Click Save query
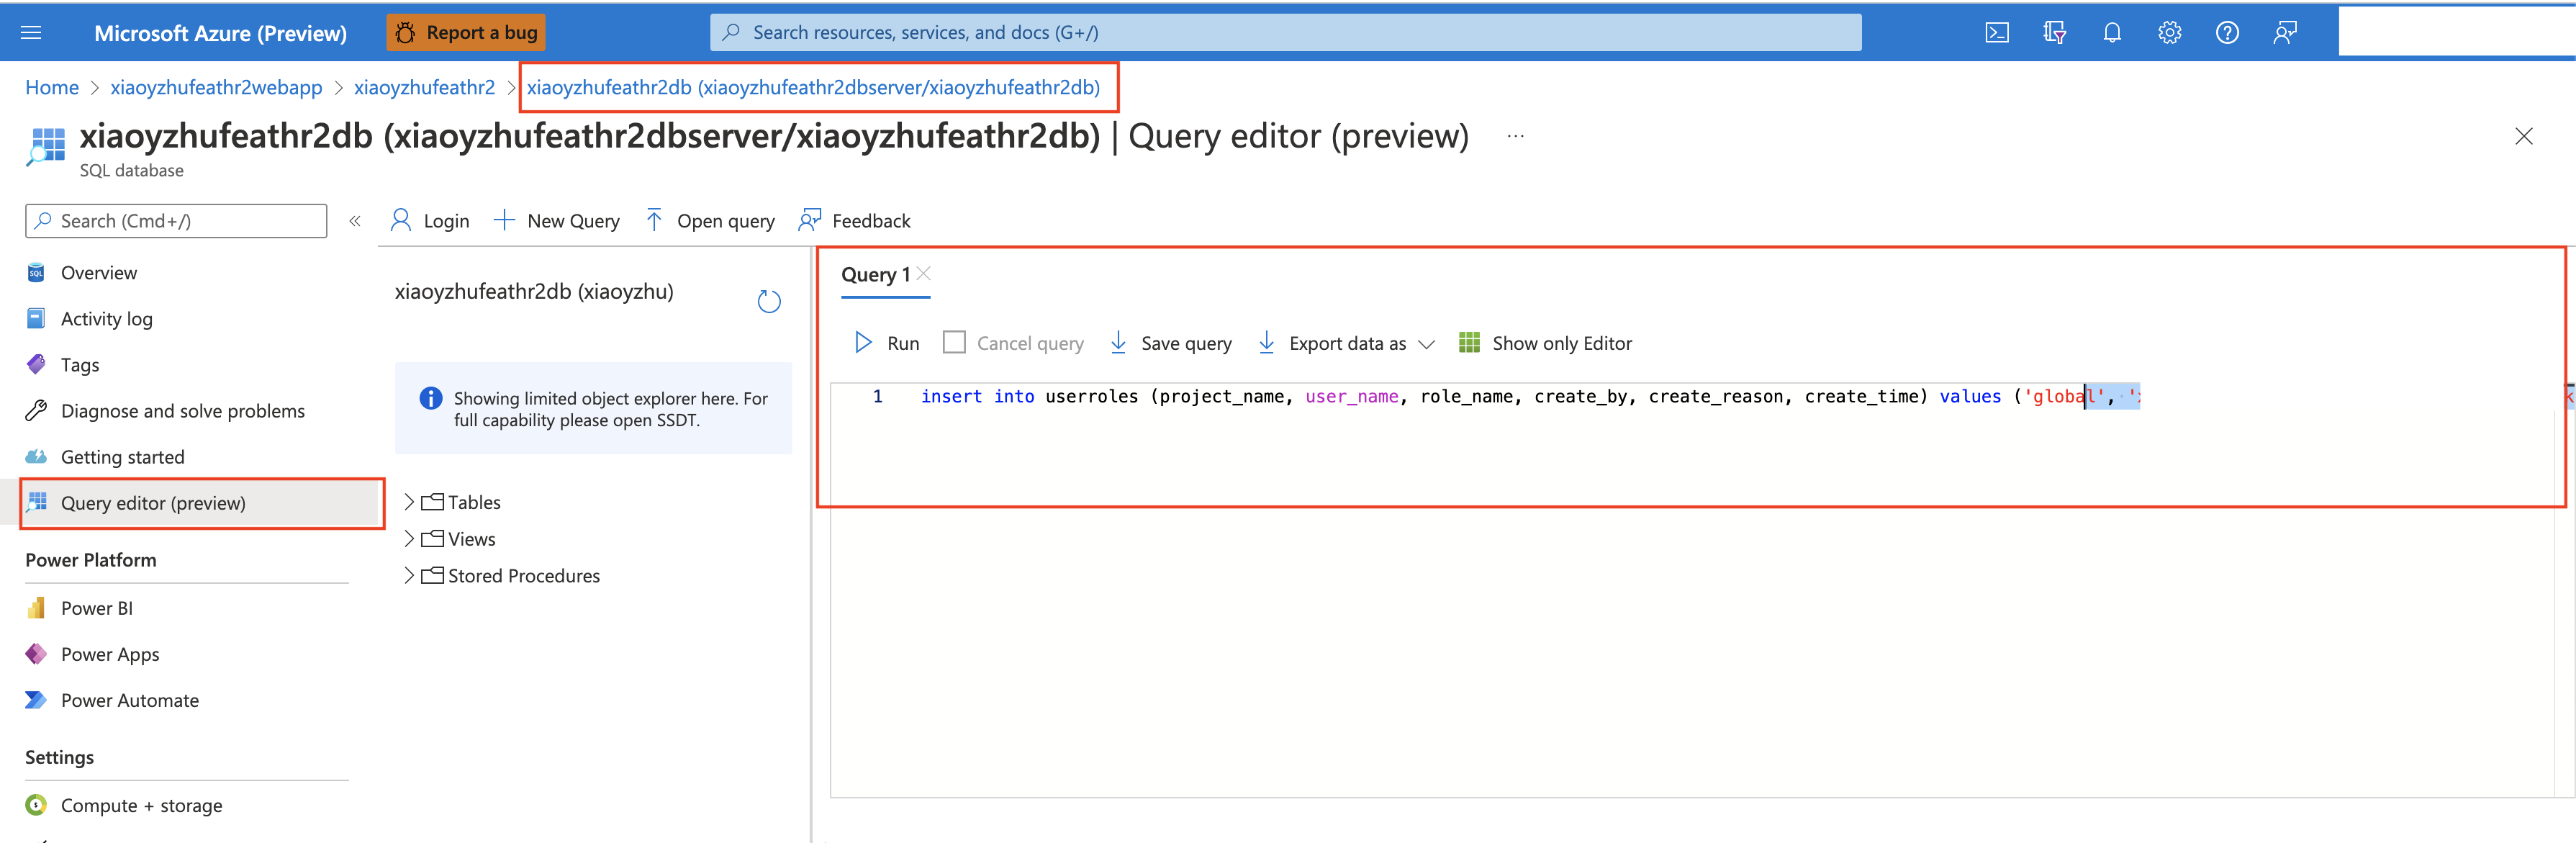2576x843 pixels. (1170, 343)
